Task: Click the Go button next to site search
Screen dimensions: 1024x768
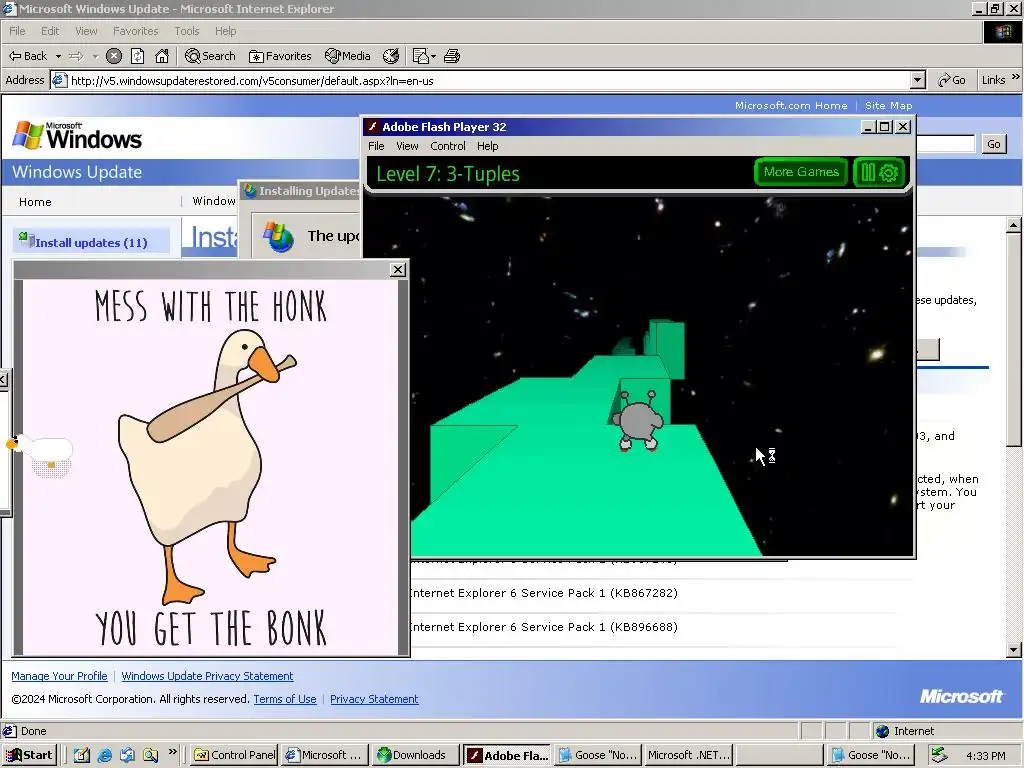Action: [x=993, y=144]
